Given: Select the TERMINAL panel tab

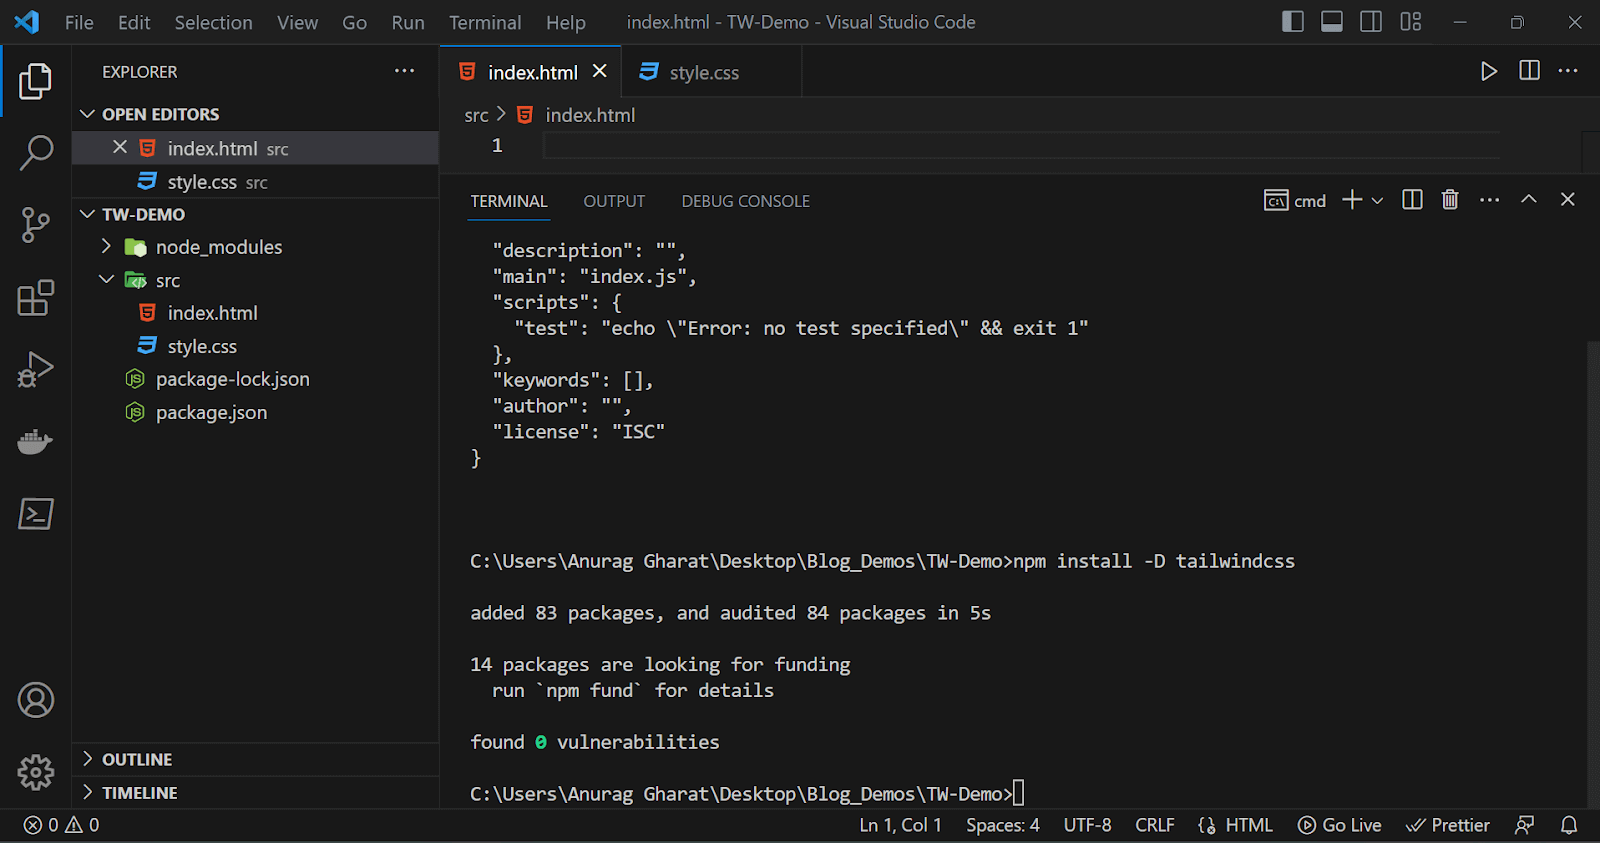Looking at the screenshot, I should coord(509,201).
